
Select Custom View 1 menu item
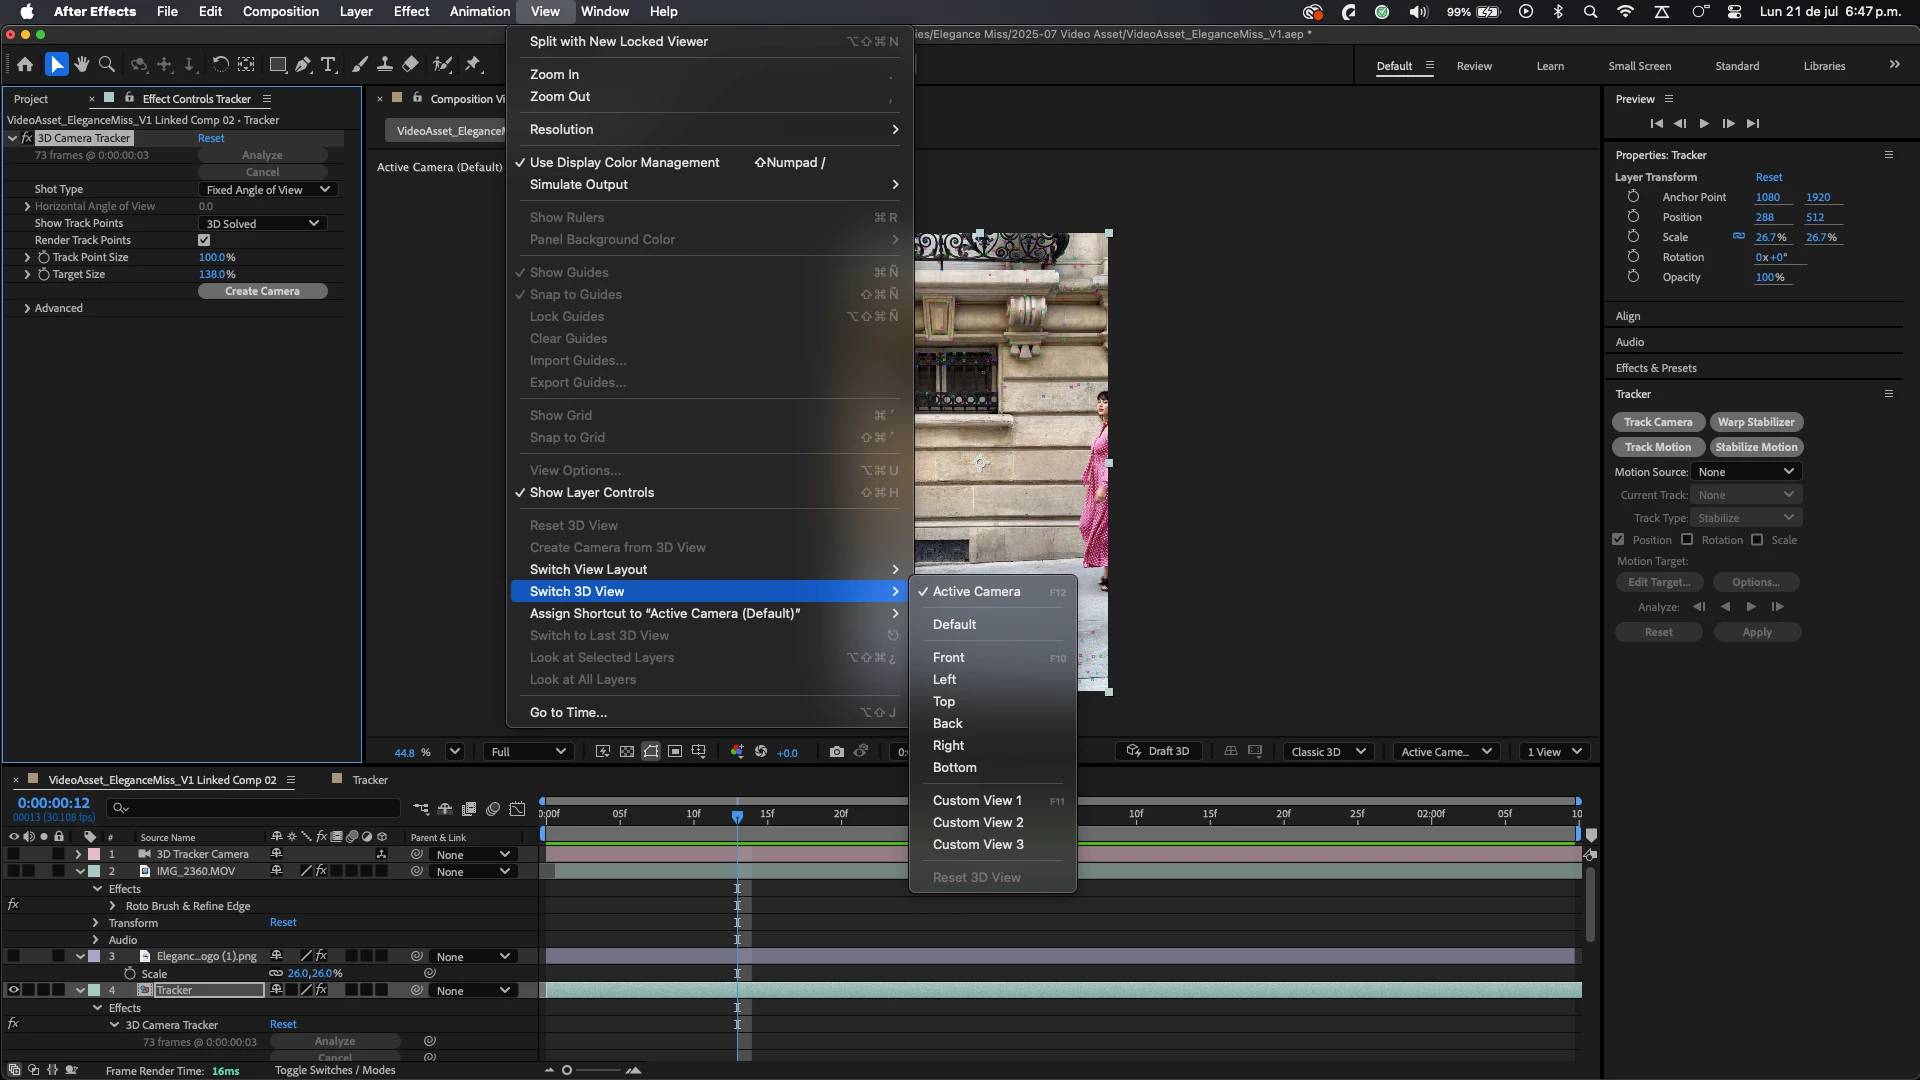977,800
